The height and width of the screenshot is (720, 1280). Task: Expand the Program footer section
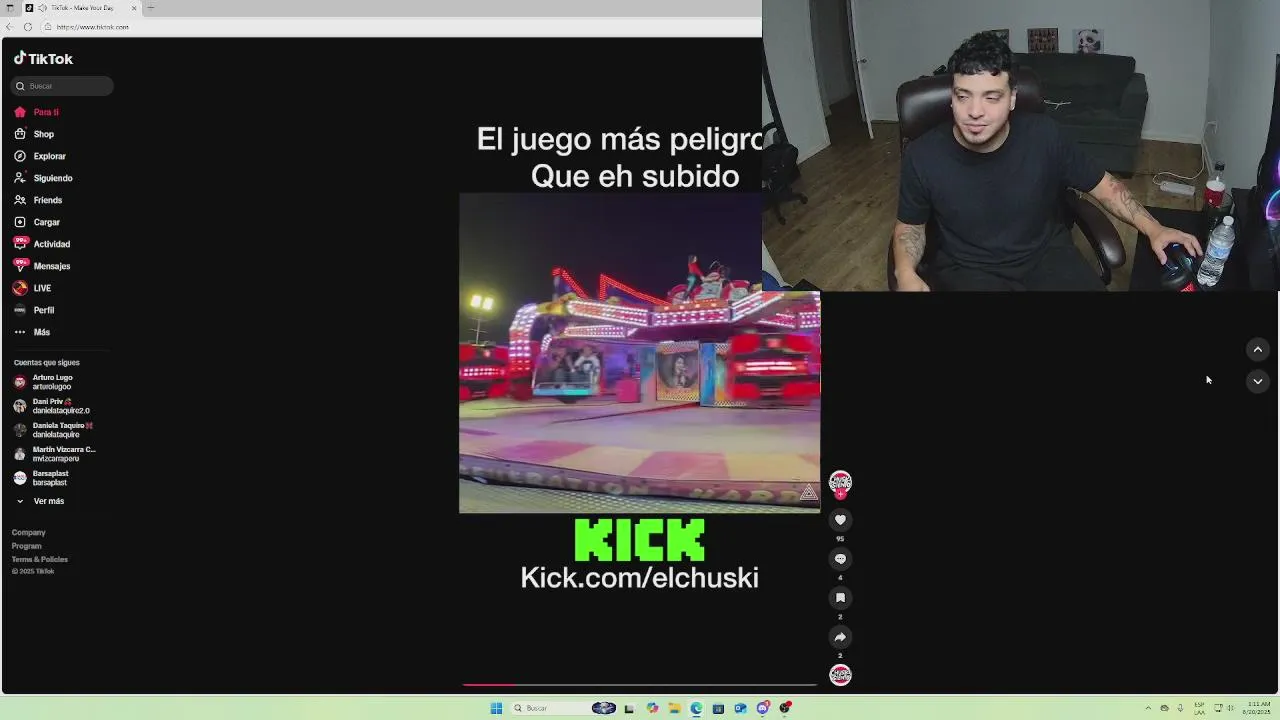[x=27, y=546]
